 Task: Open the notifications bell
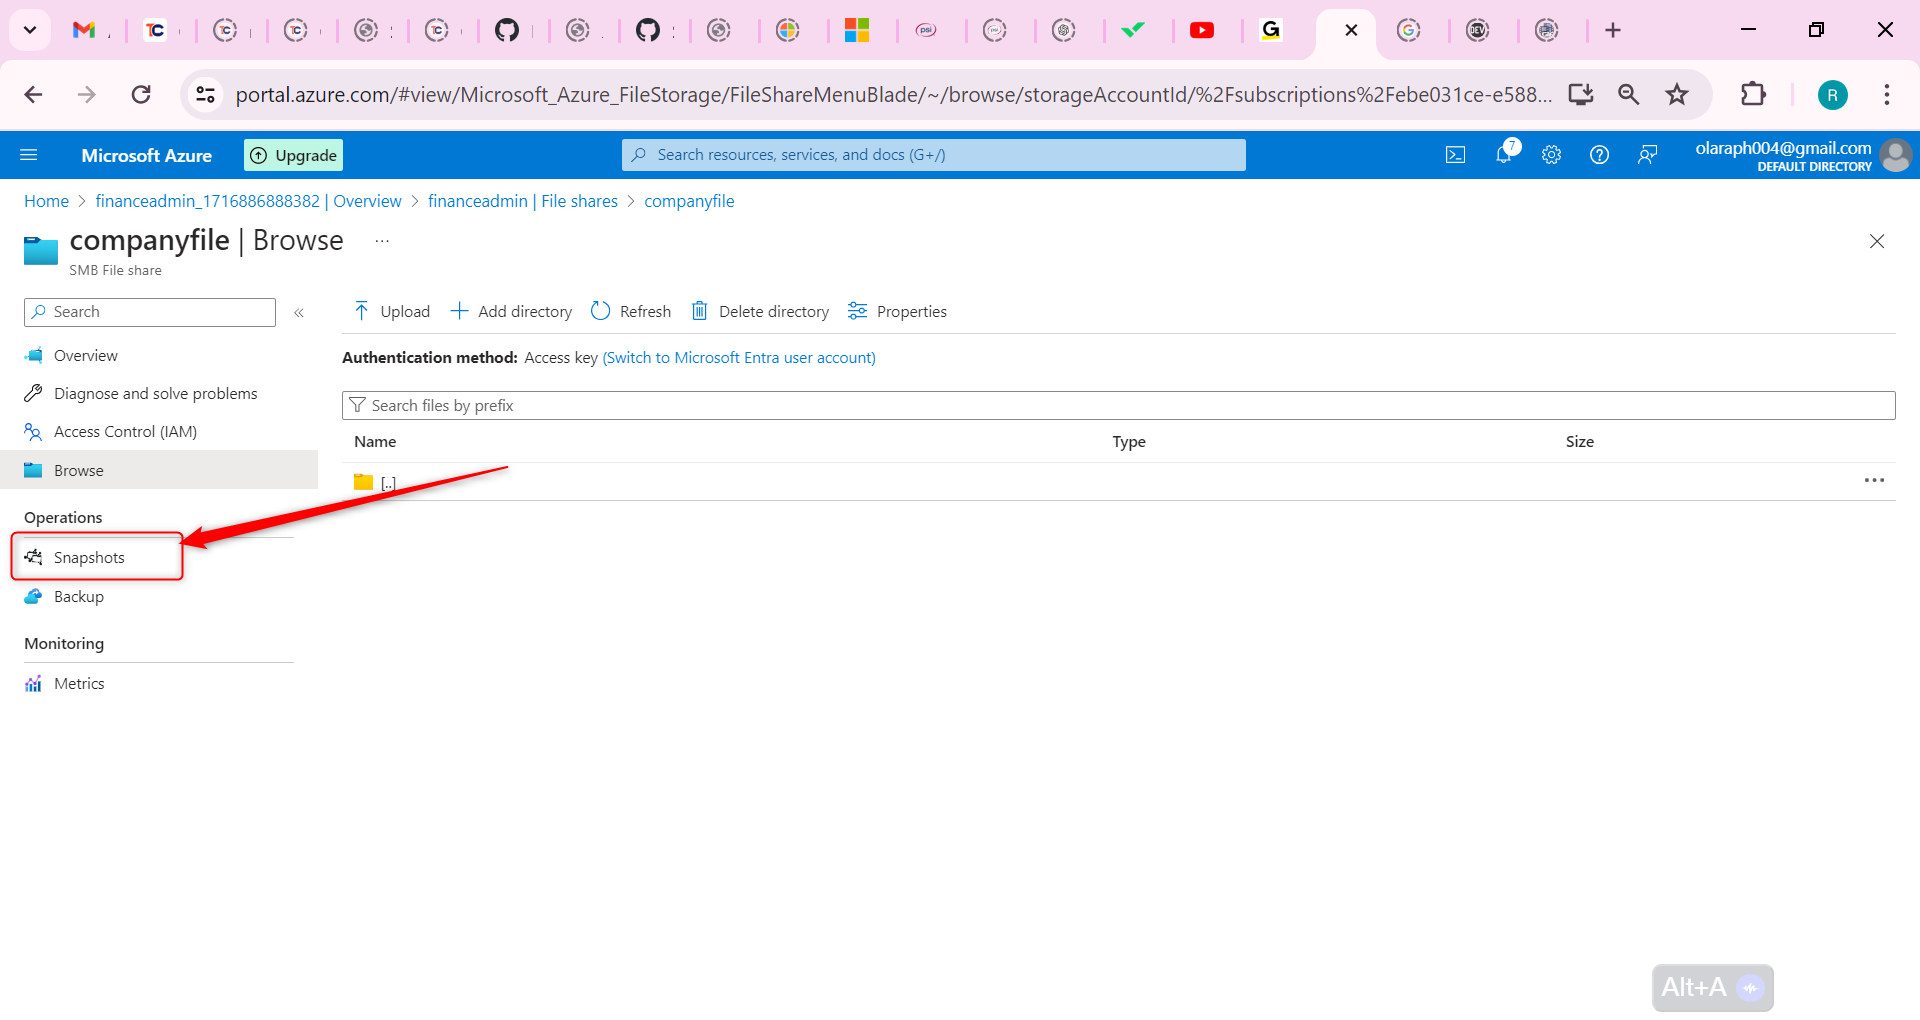click(x=1504, y=154)
